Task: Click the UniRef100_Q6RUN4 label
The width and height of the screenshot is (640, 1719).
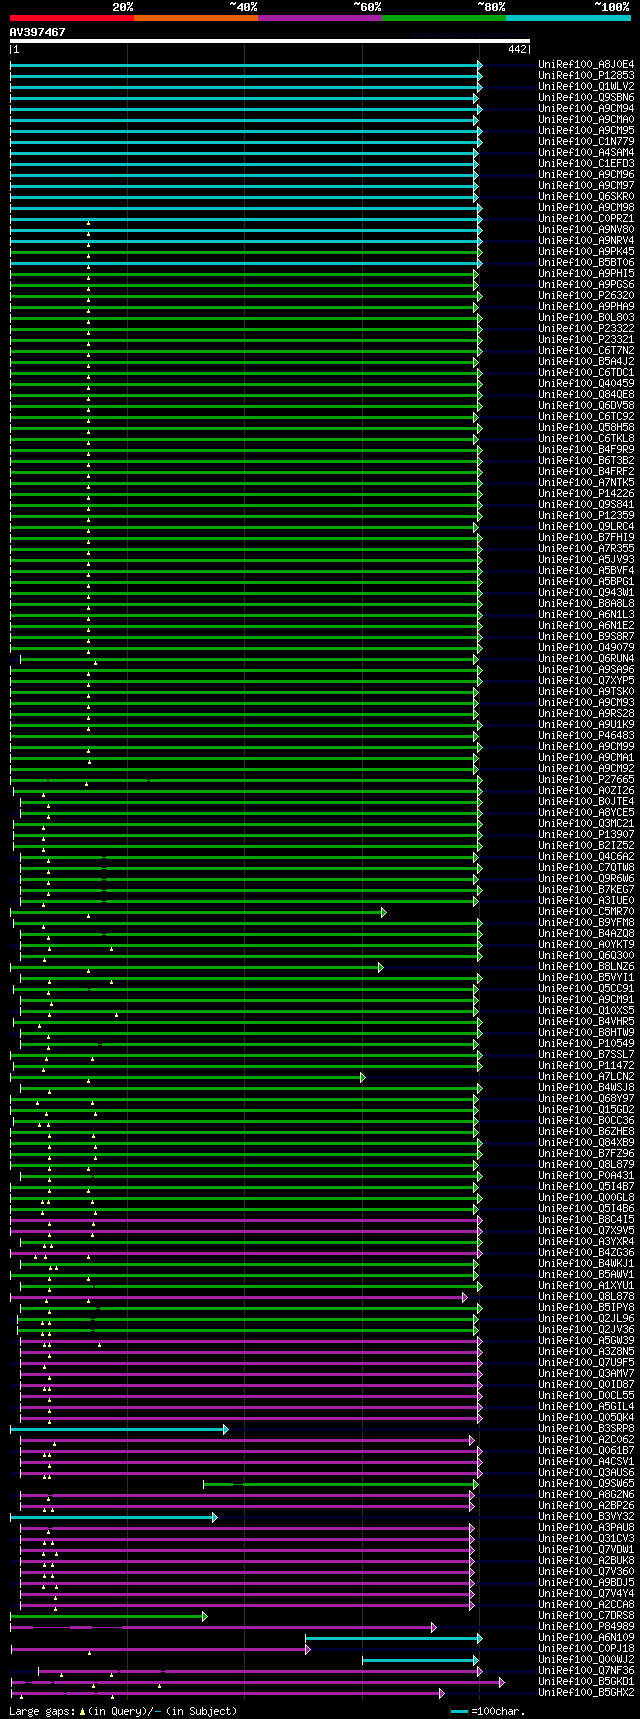Action: [586, 659]
